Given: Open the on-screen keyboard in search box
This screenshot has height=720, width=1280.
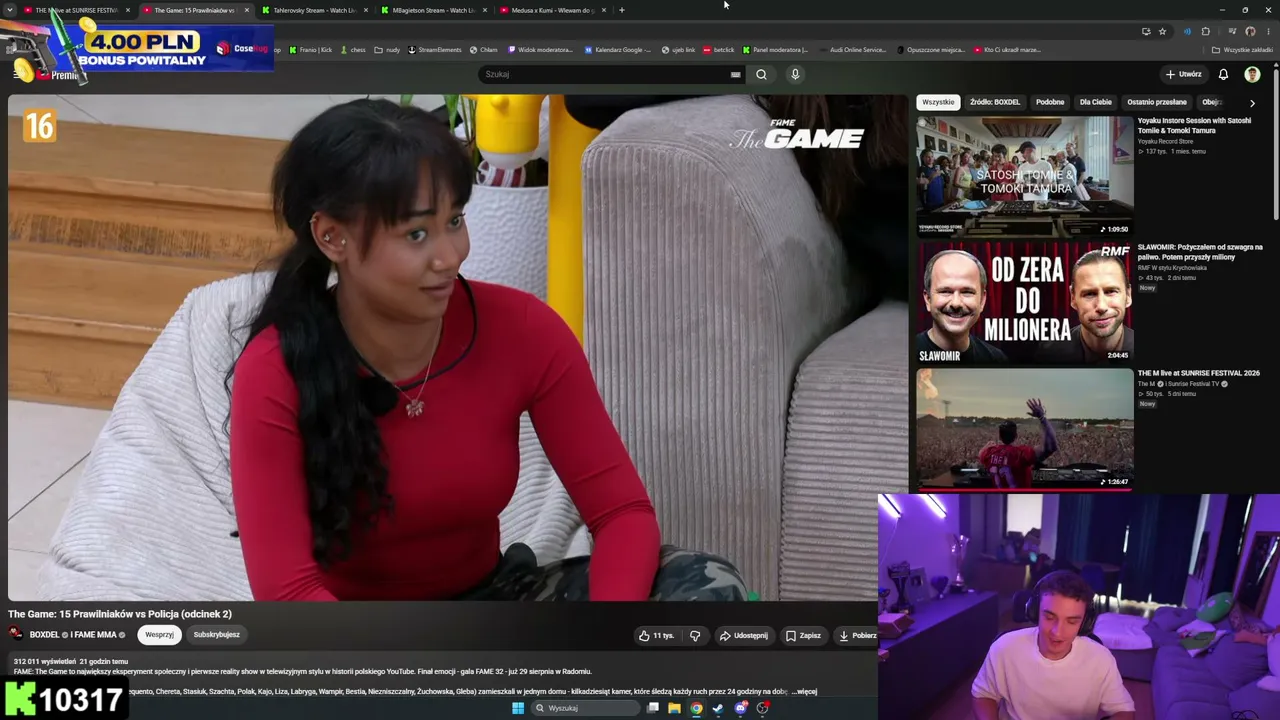Looking at the screenshot, I should click(x=735, y=74).
